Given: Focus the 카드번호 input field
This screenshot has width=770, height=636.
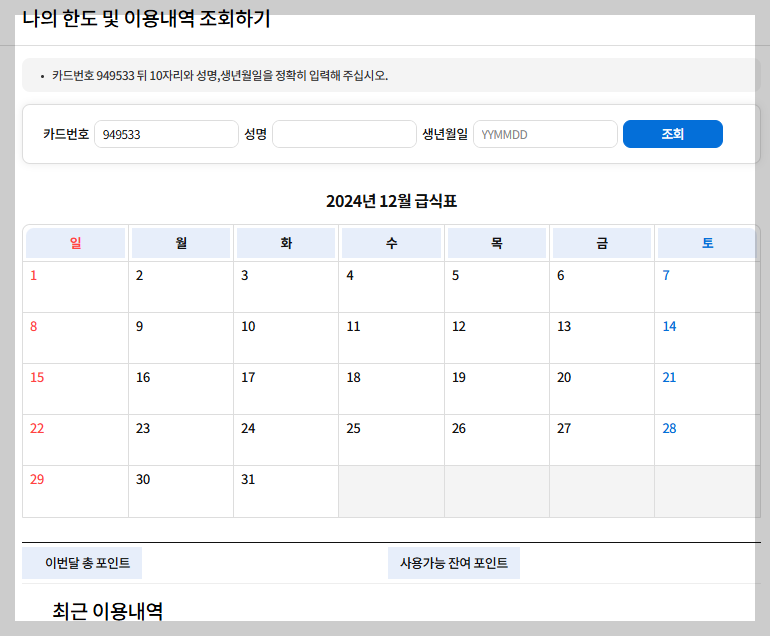Looking at the screenshot, I should tap(166, 134).
